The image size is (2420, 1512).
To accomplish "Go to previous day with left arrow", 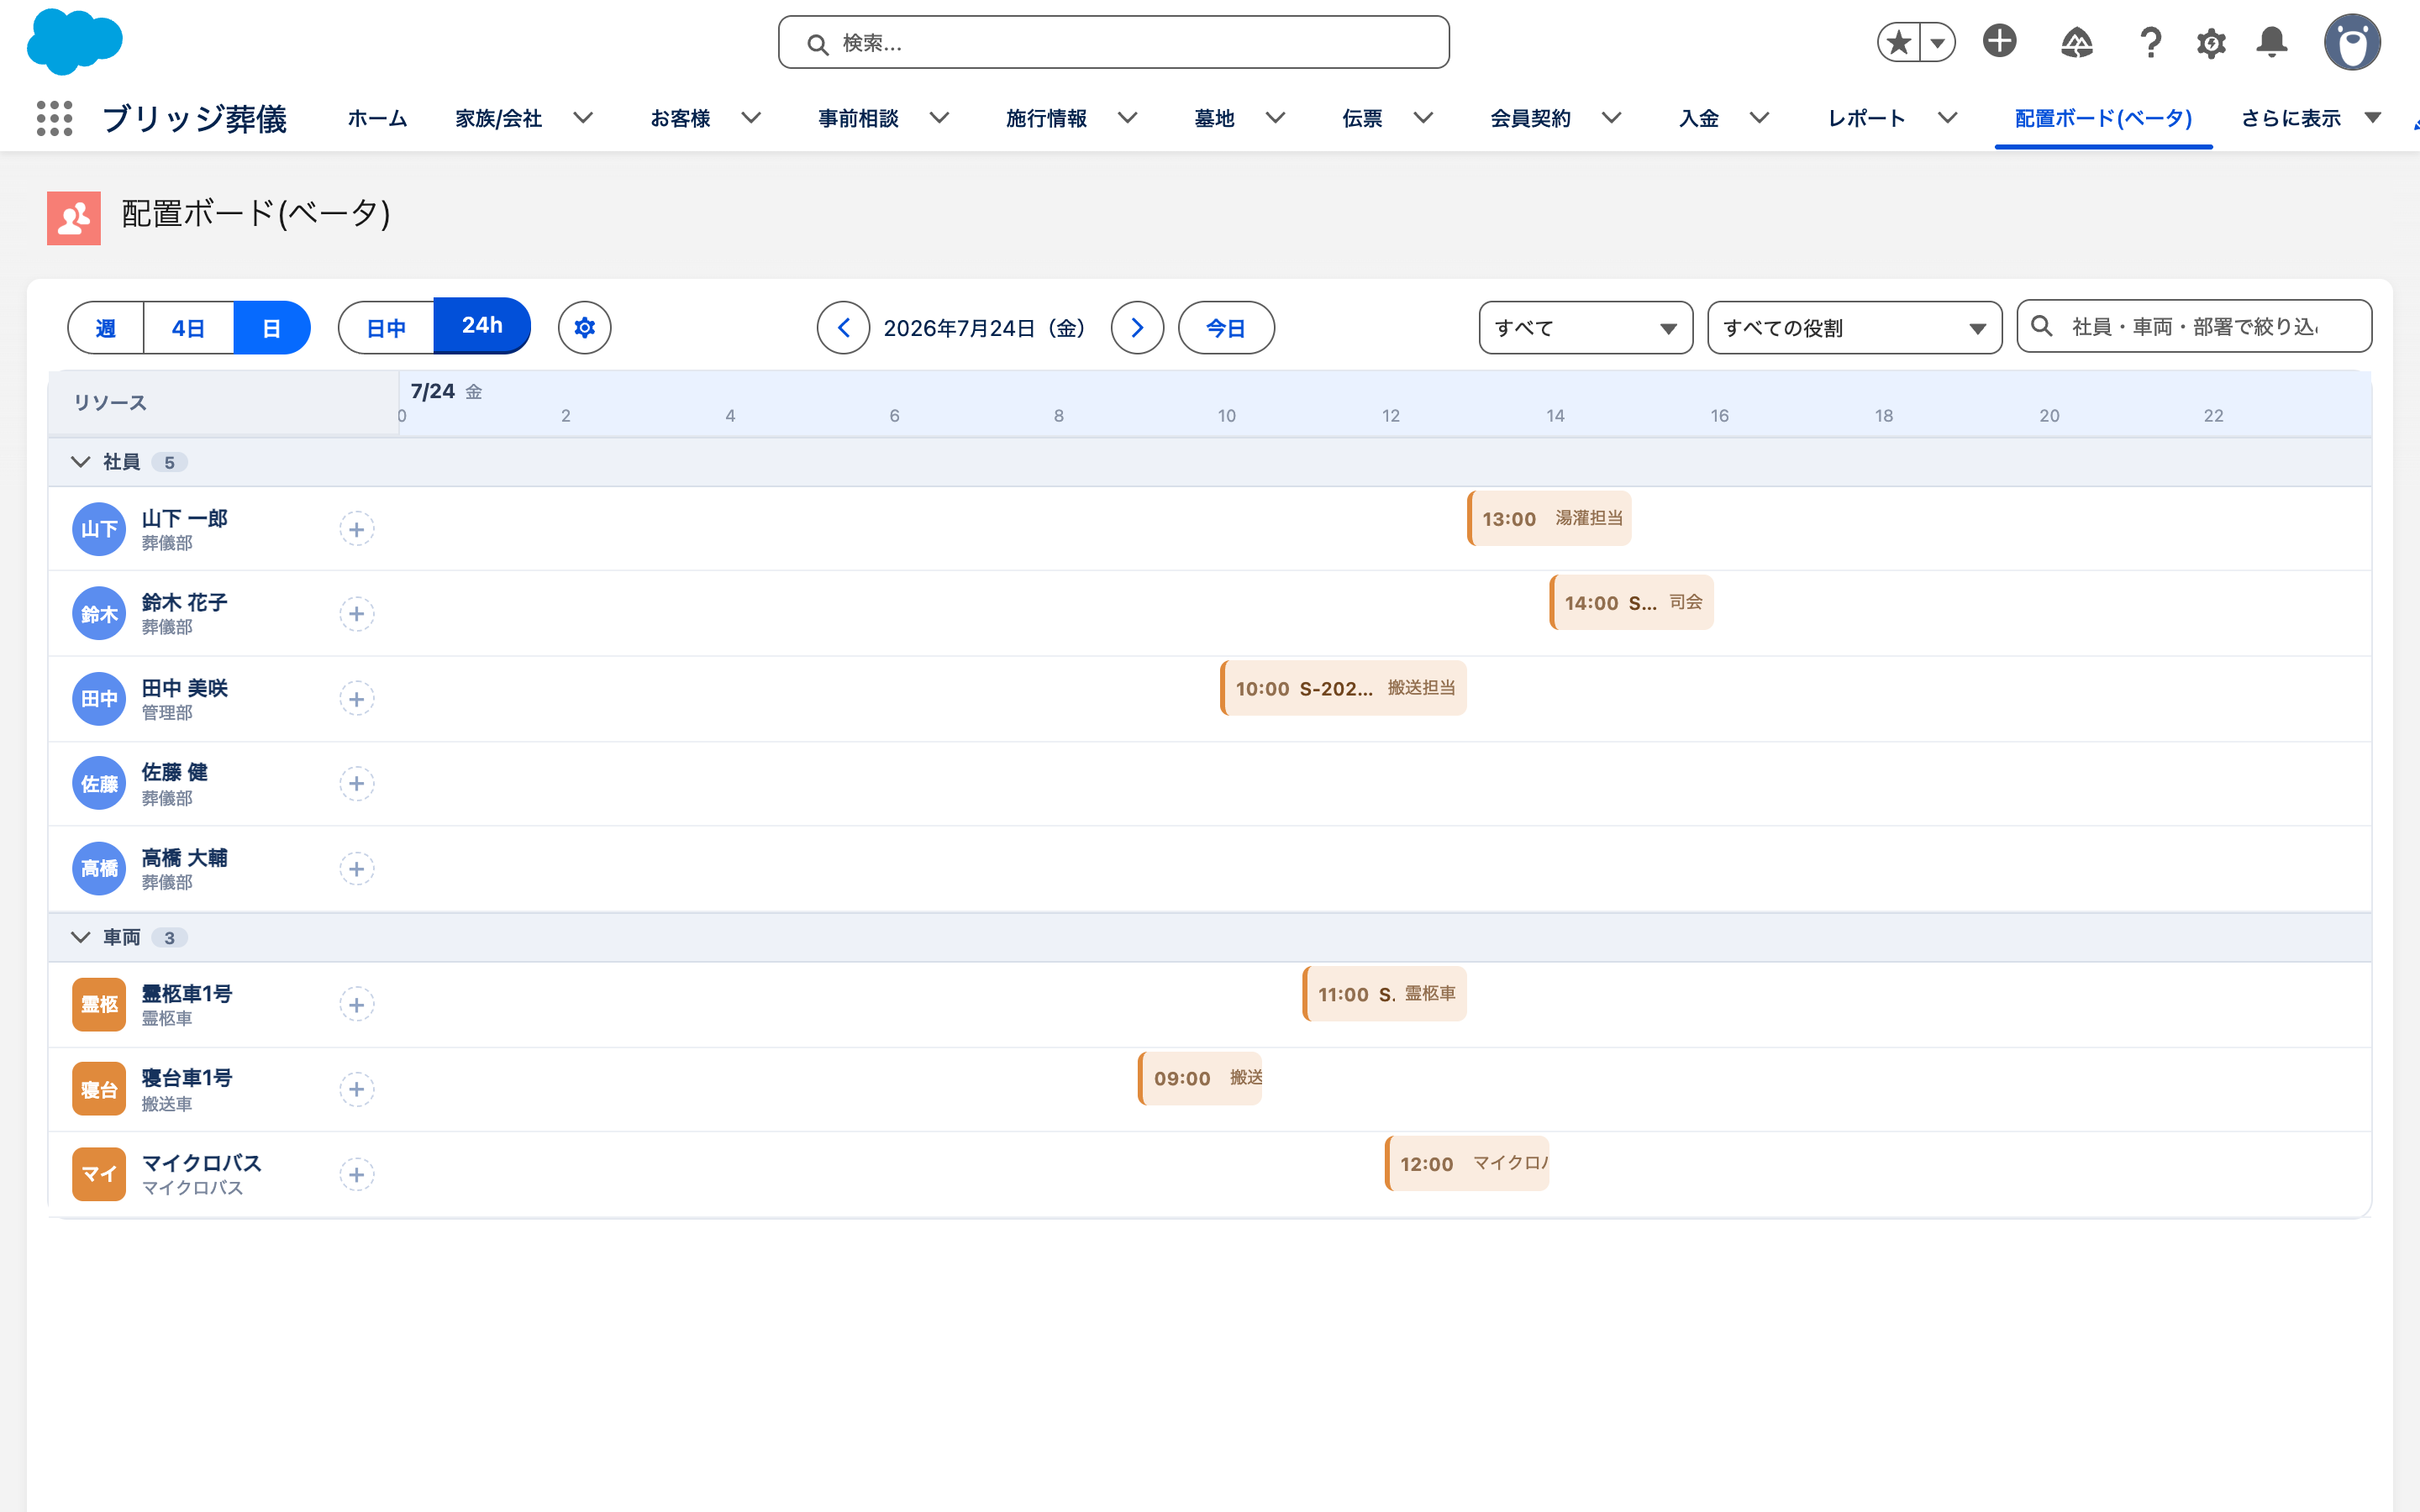I will (843, 328).
